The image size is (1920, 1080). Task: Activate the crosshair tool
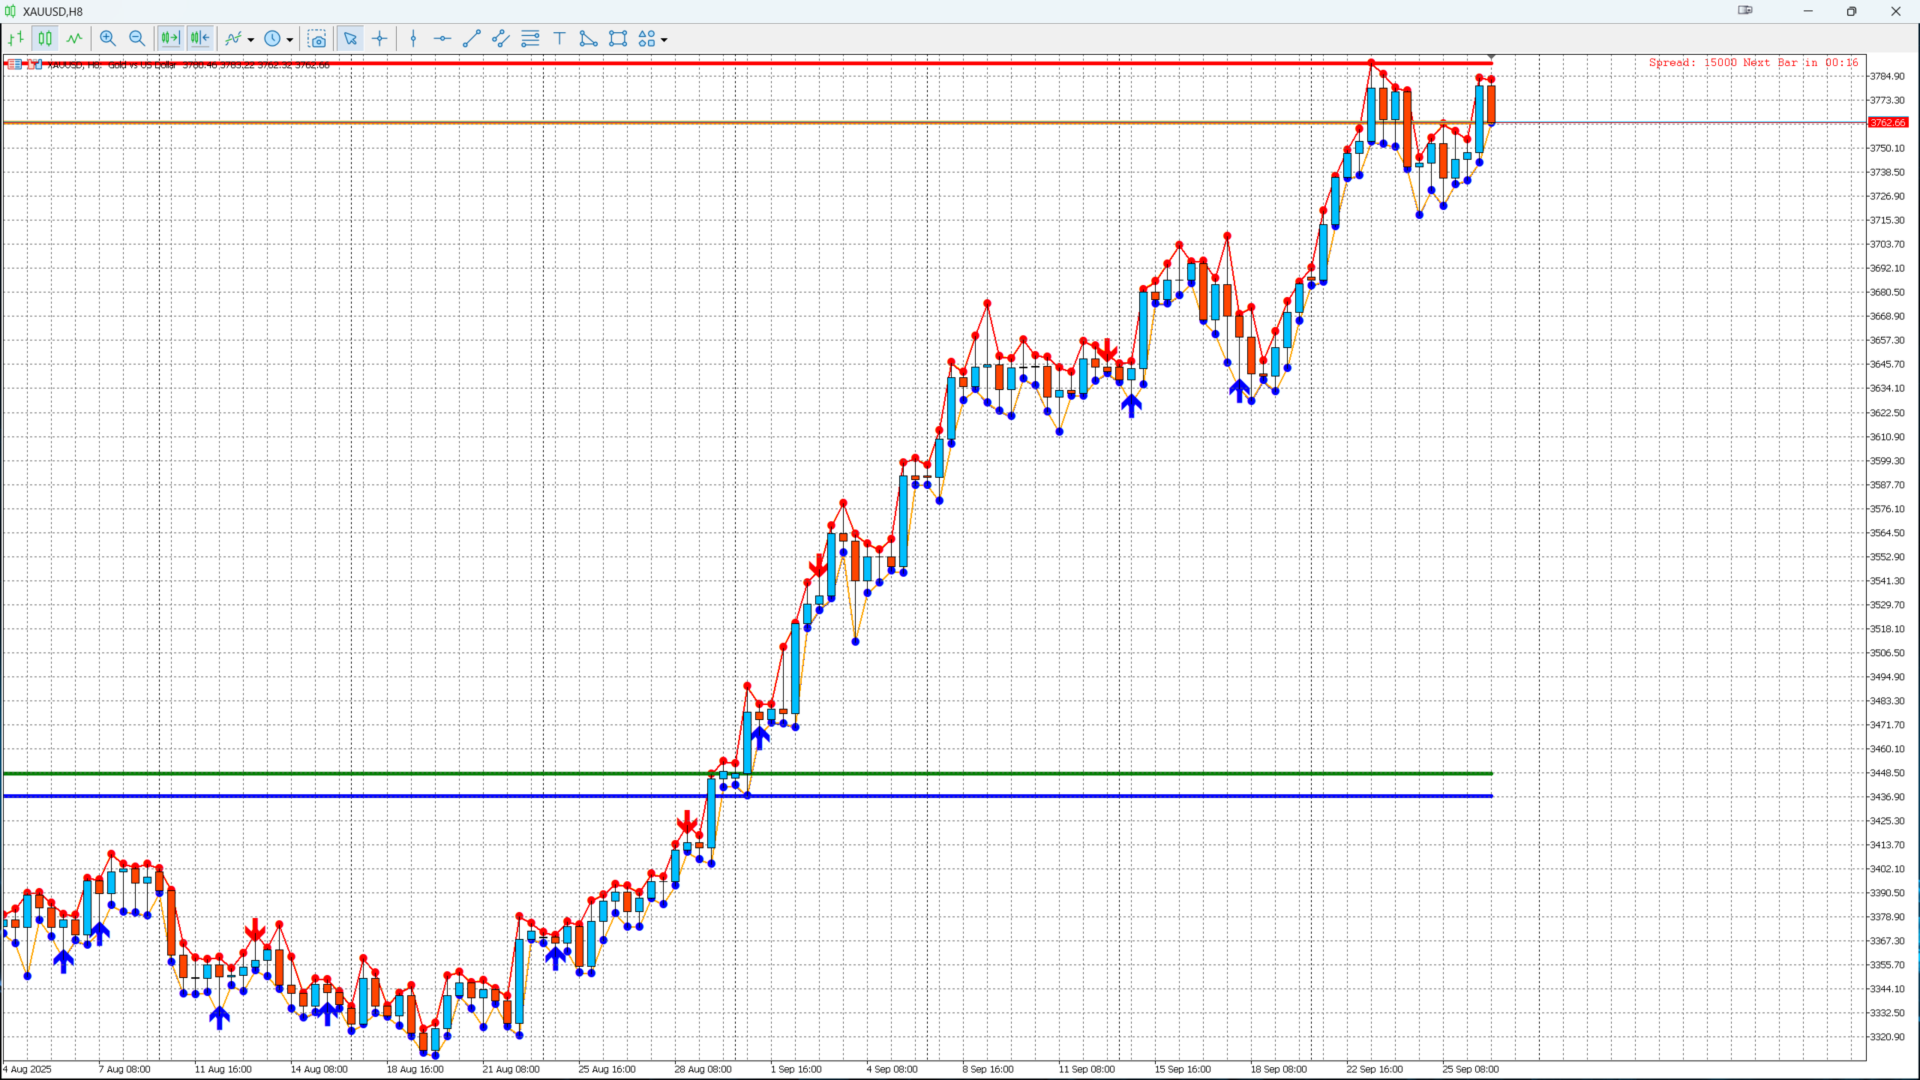click(x=380, y=39)
